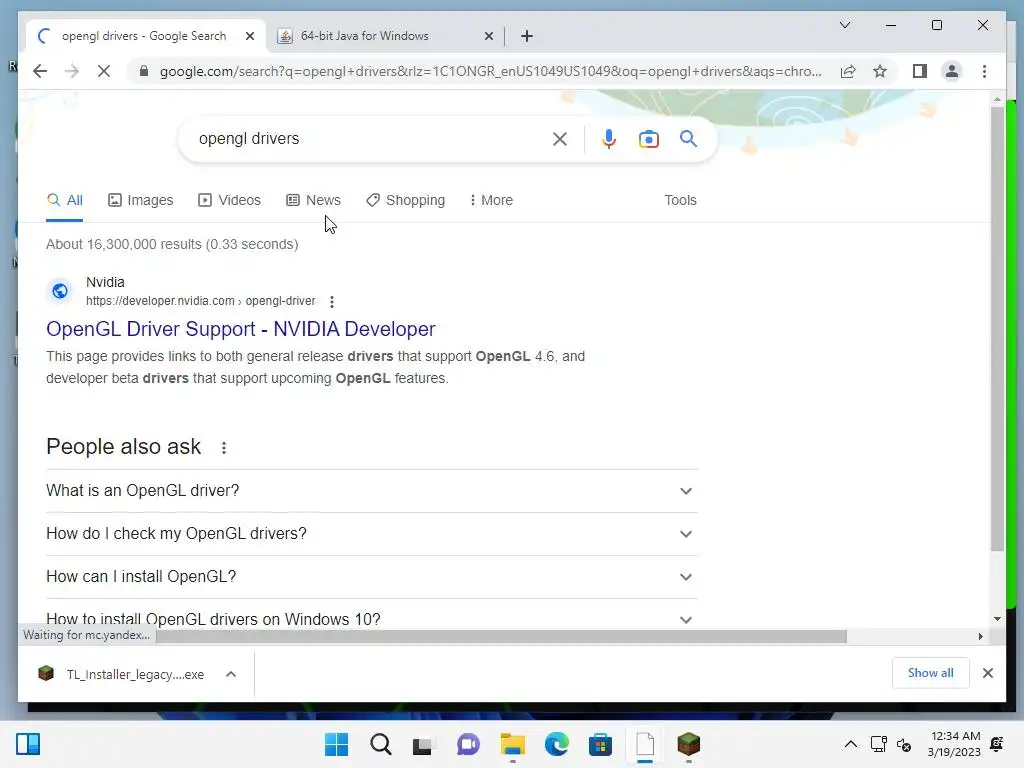
Task: Close the downloads bar
Action: tap(987, 673)
